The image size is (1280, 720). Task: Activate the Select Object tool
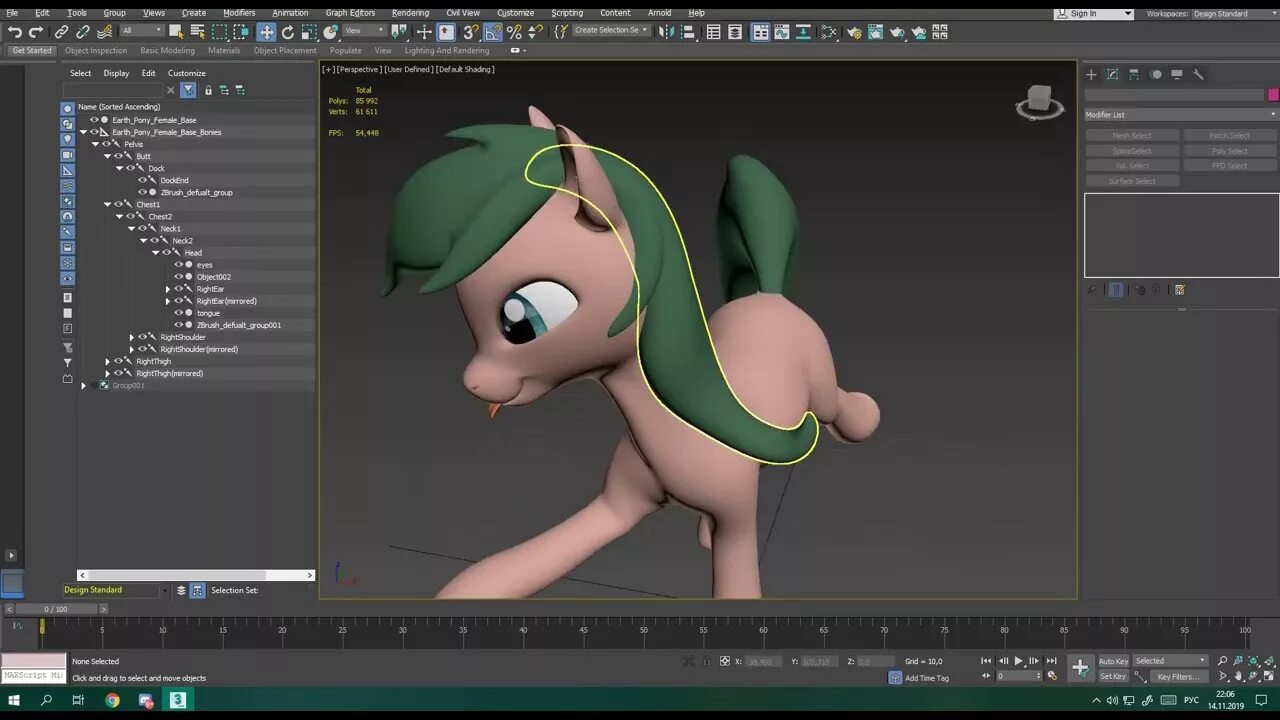pos(176,32)
